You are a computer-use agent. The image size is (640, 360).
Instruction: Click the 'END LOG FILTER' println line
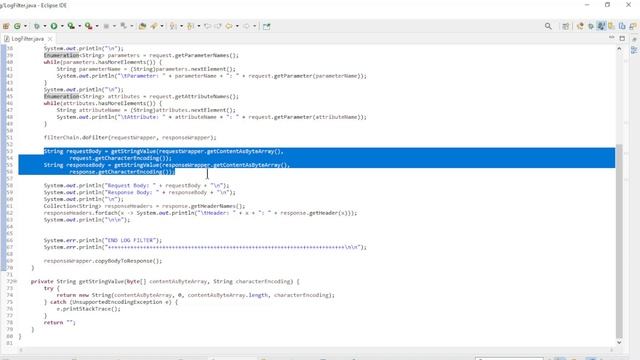click(x=103, y=240)
